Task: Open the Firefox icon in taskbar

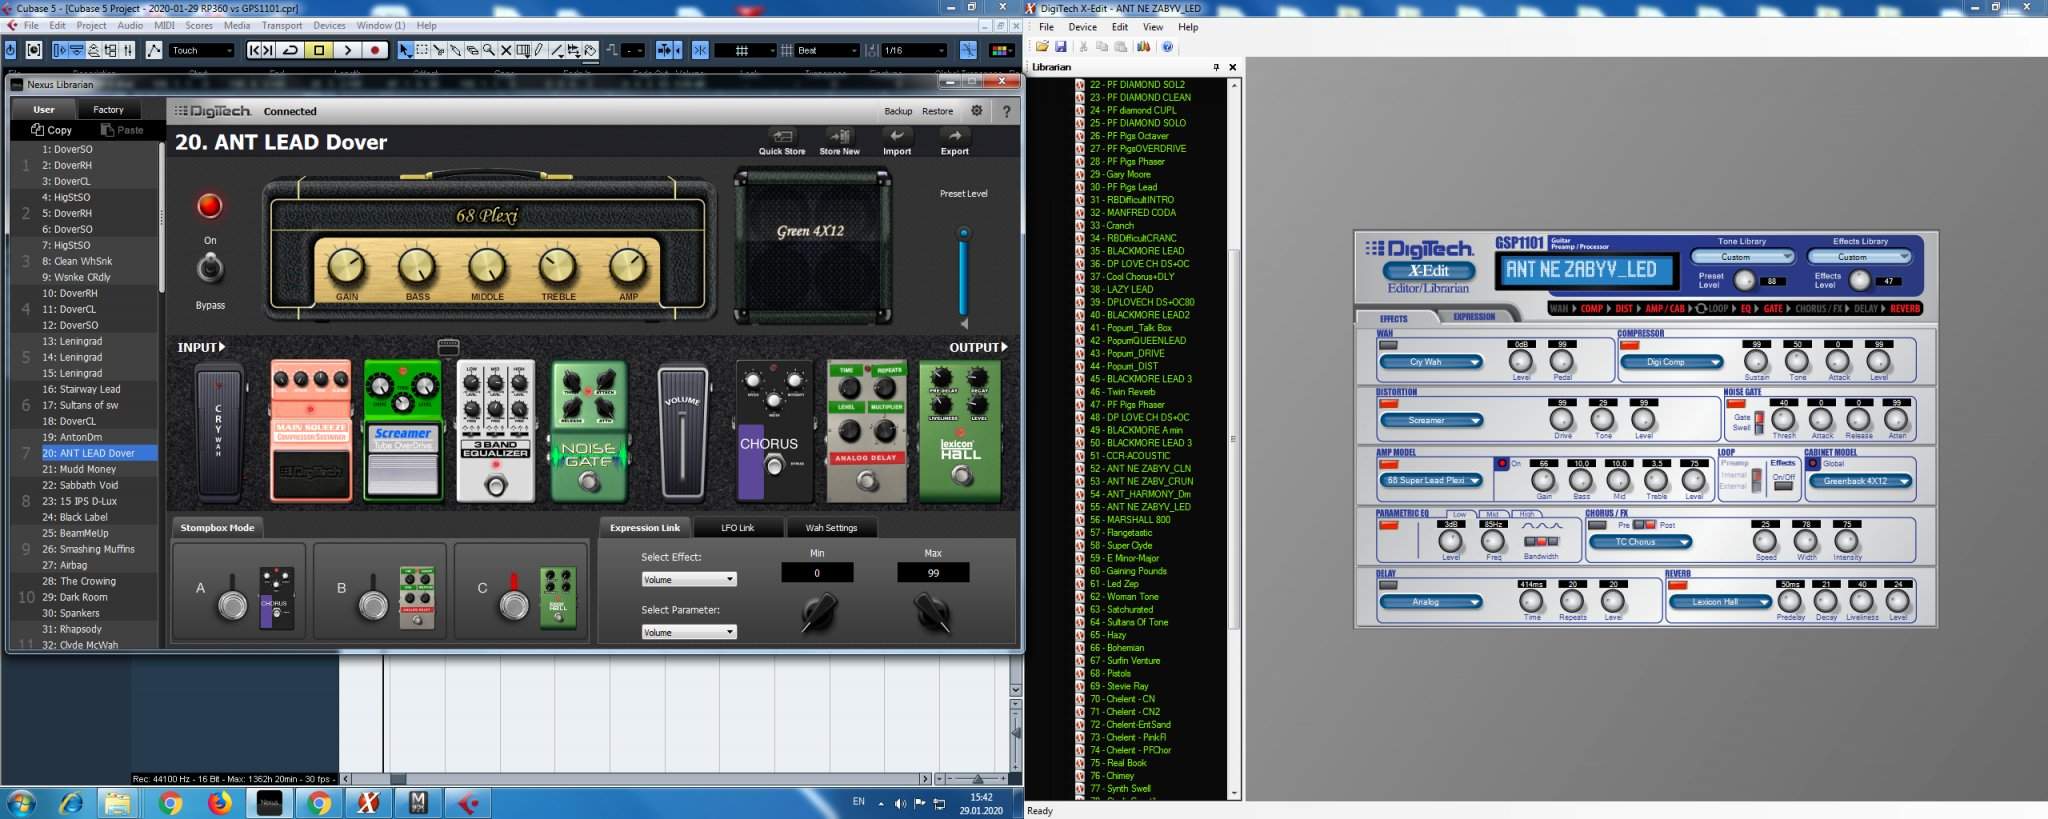Action: coord(219,802)
